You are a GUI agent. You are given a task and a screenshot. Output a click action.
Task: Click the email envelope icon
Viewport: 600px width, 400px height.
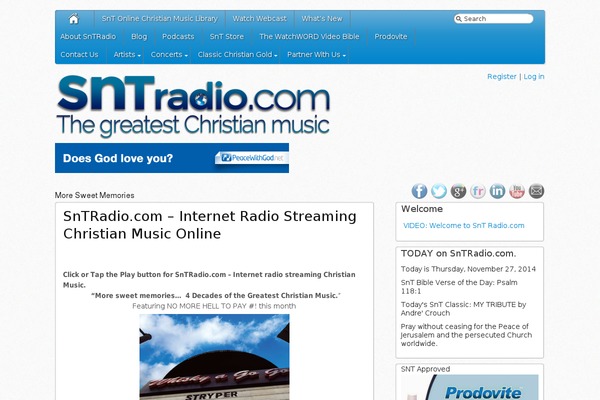point(536,191)
